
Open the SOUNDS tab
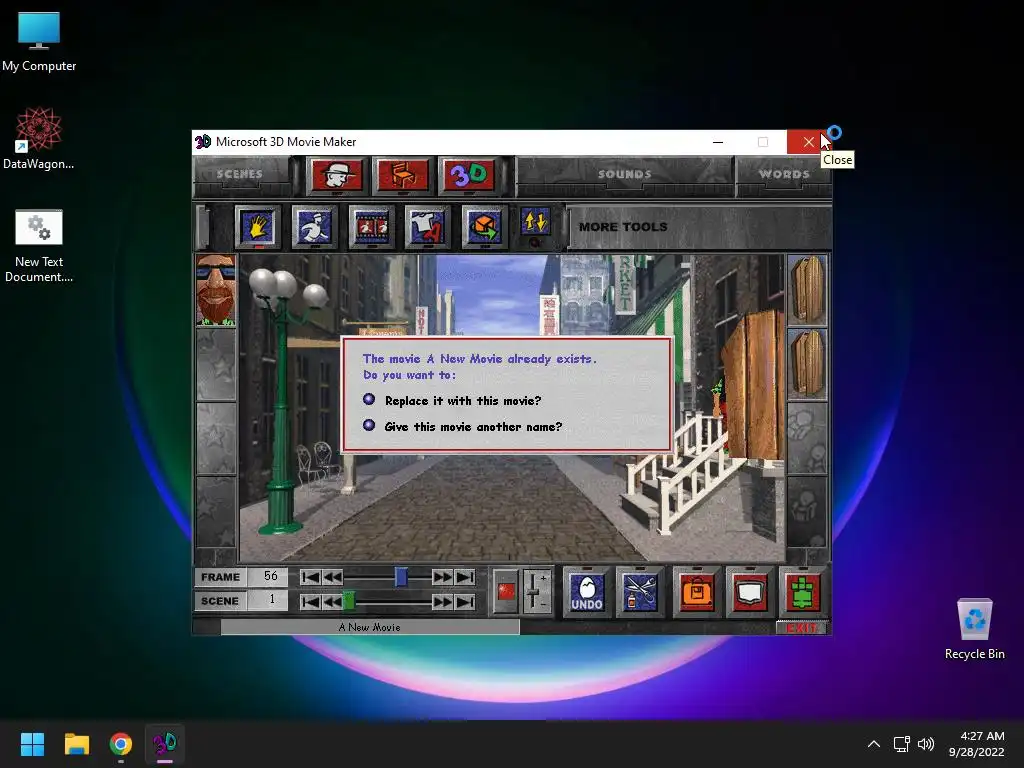click(x=624, y=174)
